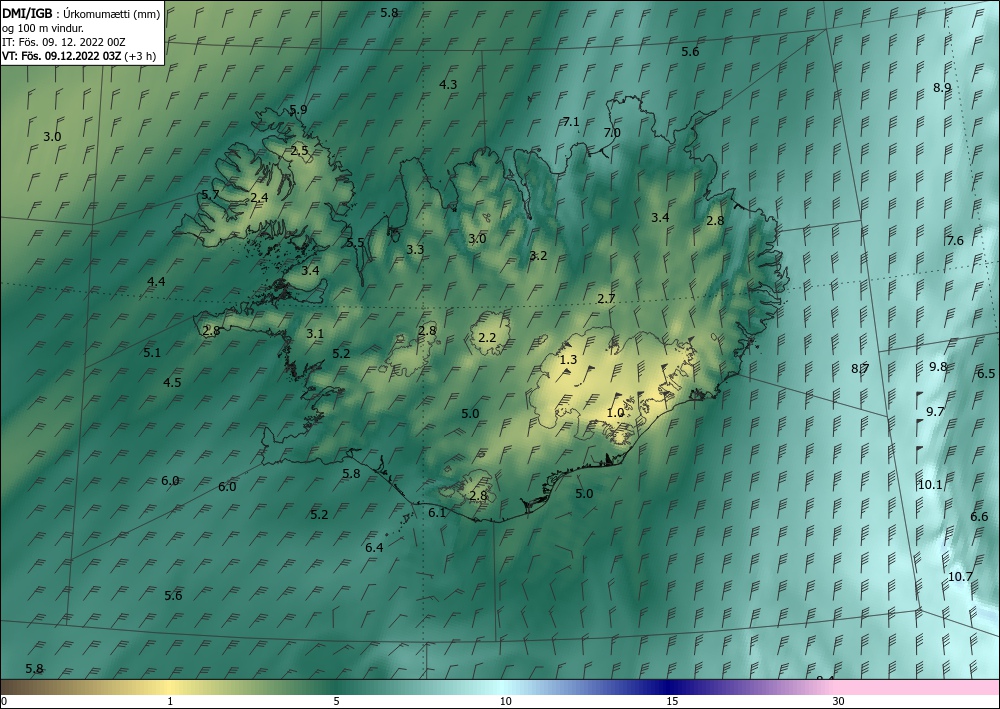Click the 1.0 value on the glacier
1000x709 pixels.
pos(615,413)
